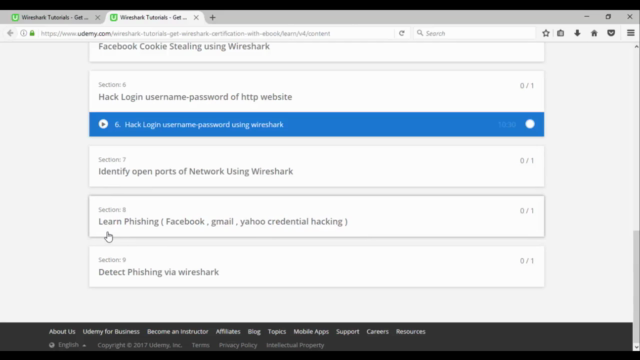Click the Intellectual Property footer link
The width and height of the screenshot is (640, 360).
click(x=295, y=345)
